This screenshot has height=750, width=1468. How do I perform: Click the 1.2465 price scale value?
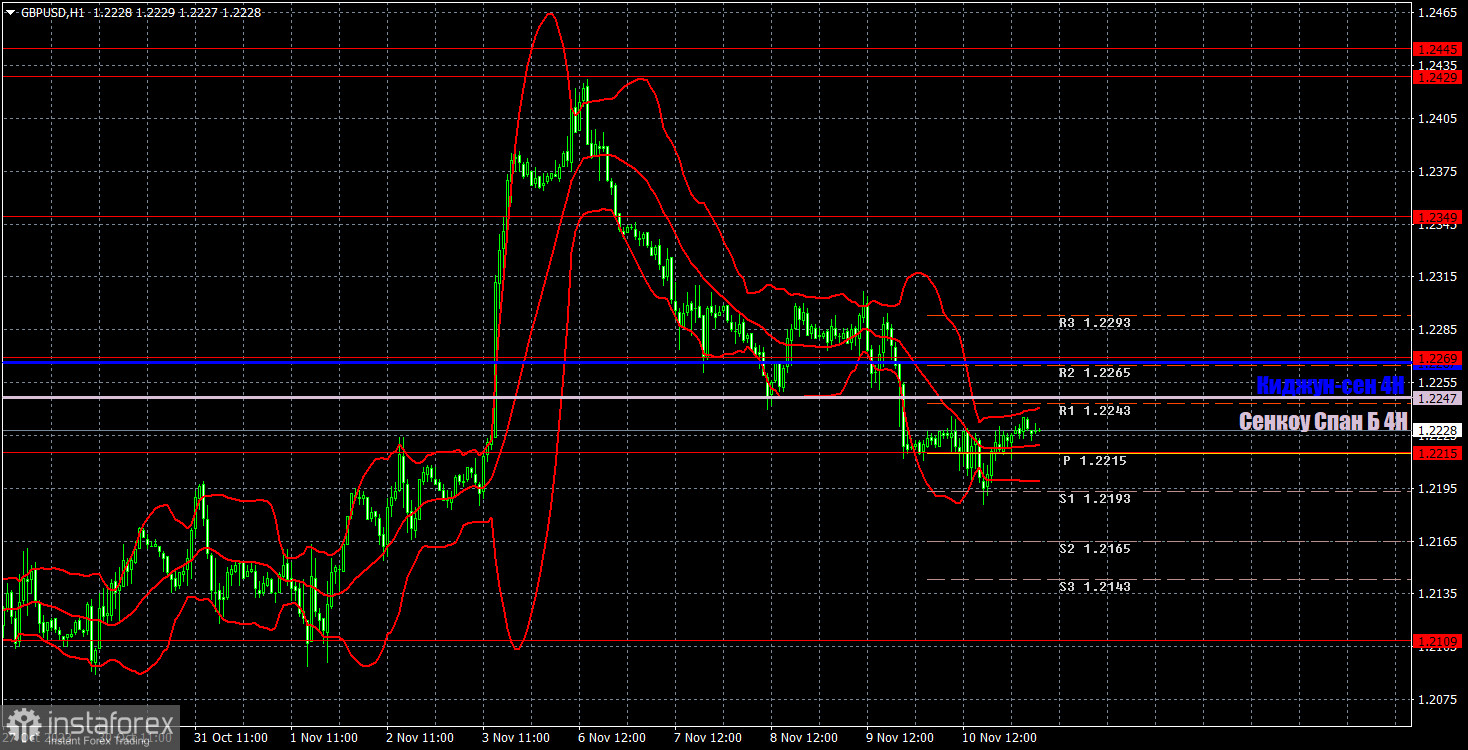(1438, 13)
